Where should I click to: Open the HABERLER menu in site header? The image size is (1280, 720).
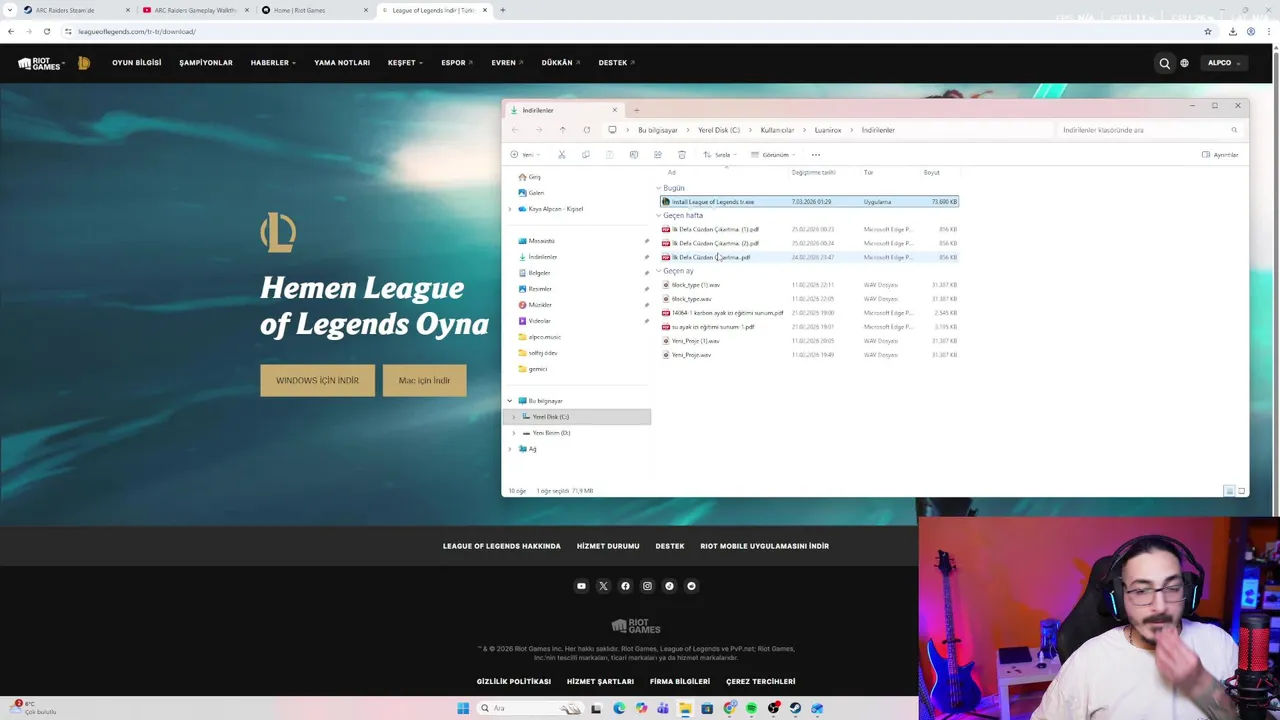(x=273, y=63)
